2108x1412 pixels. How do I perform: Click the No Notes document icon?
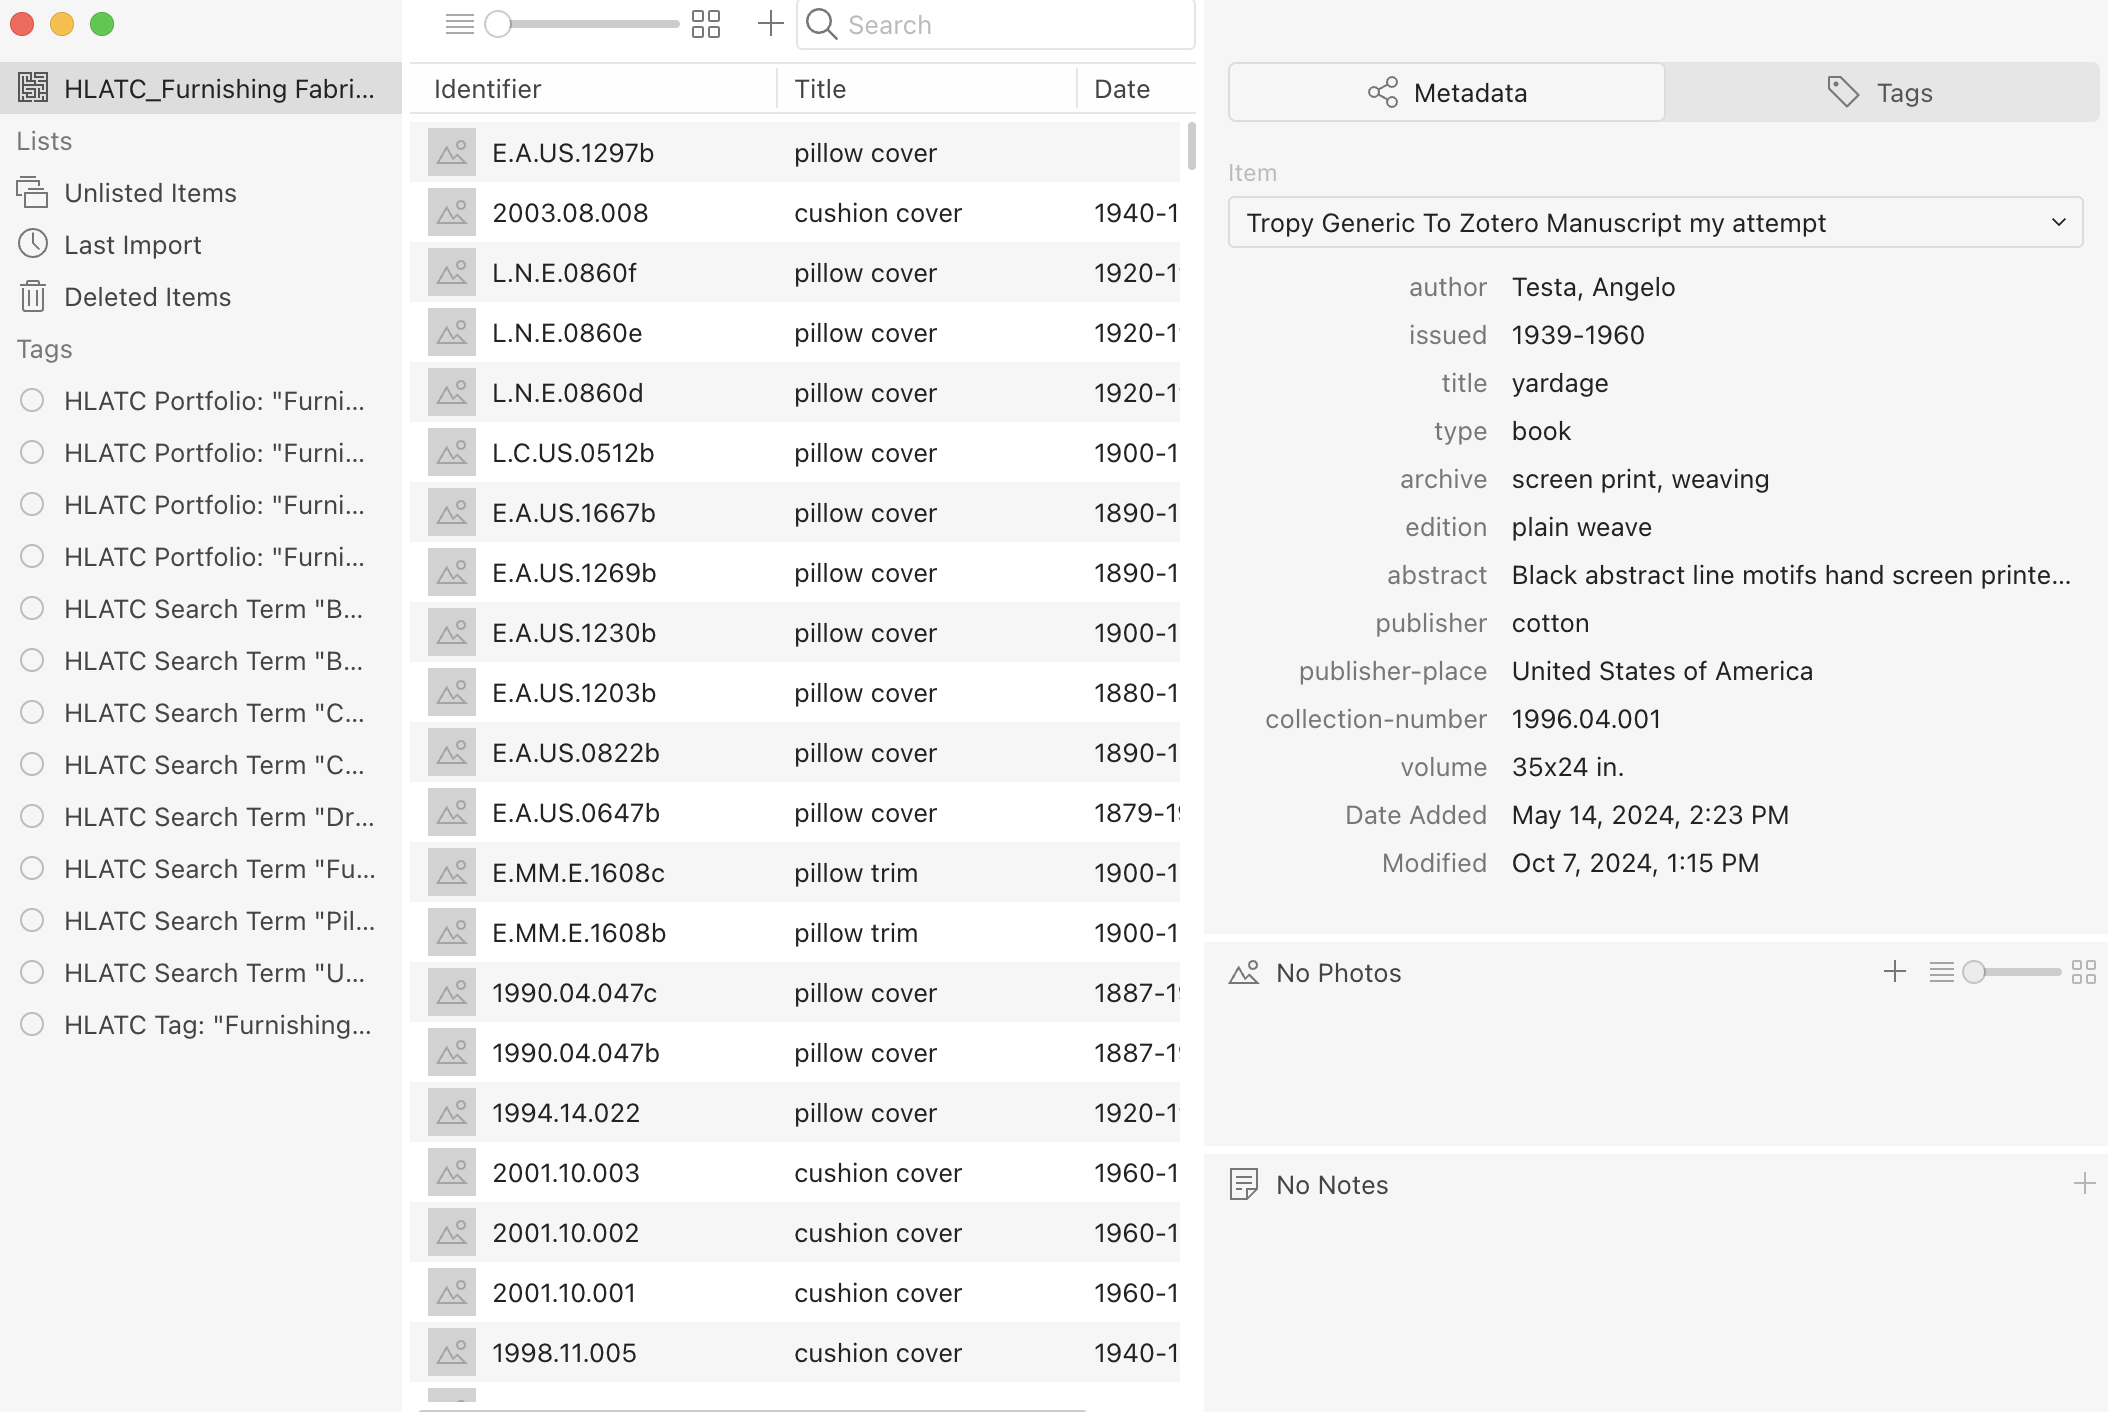point(1244,1184)
